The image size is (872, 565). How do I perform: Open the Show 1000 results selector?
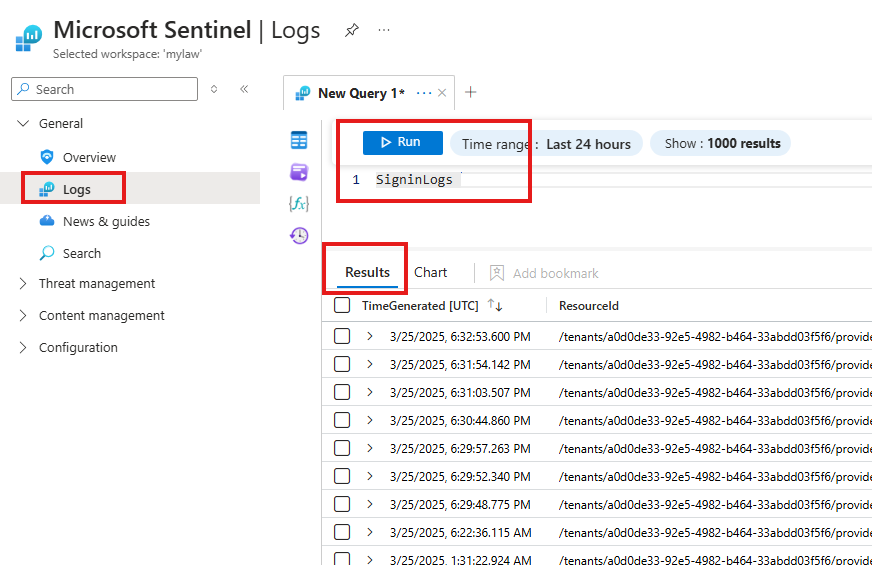[721, 143]
